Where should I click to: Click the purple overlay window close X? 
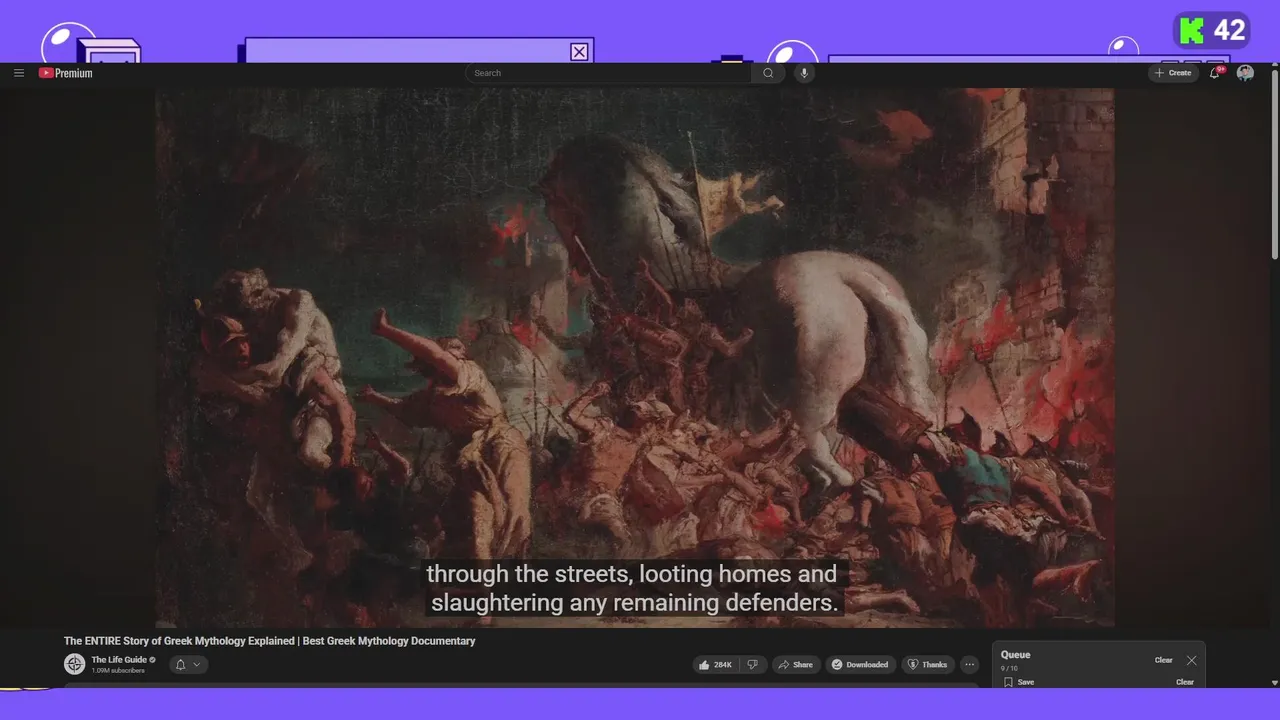point(579,52)
